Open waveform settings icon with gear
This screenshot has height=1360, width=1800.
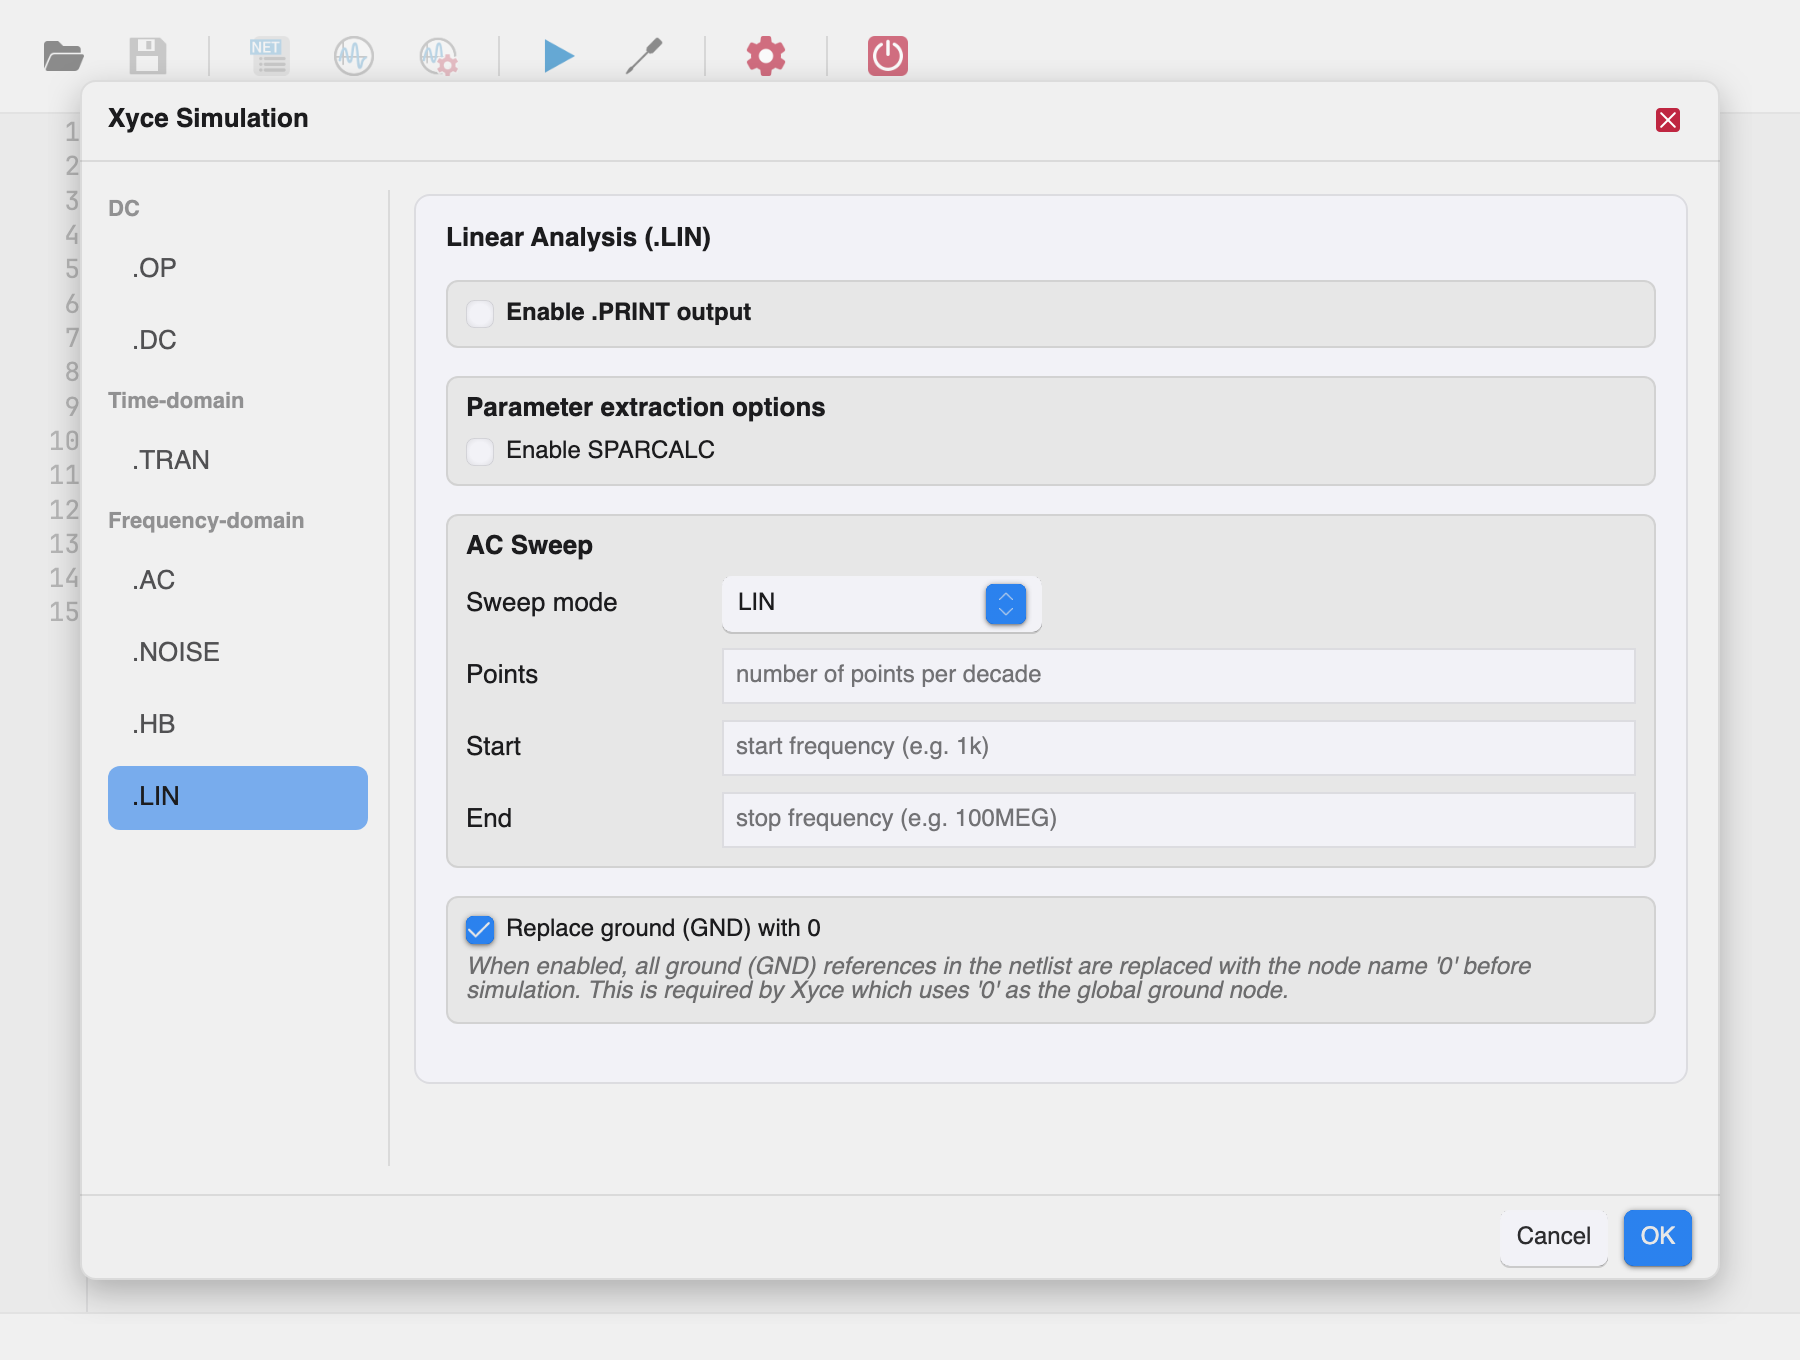click(x=439, y=56)
